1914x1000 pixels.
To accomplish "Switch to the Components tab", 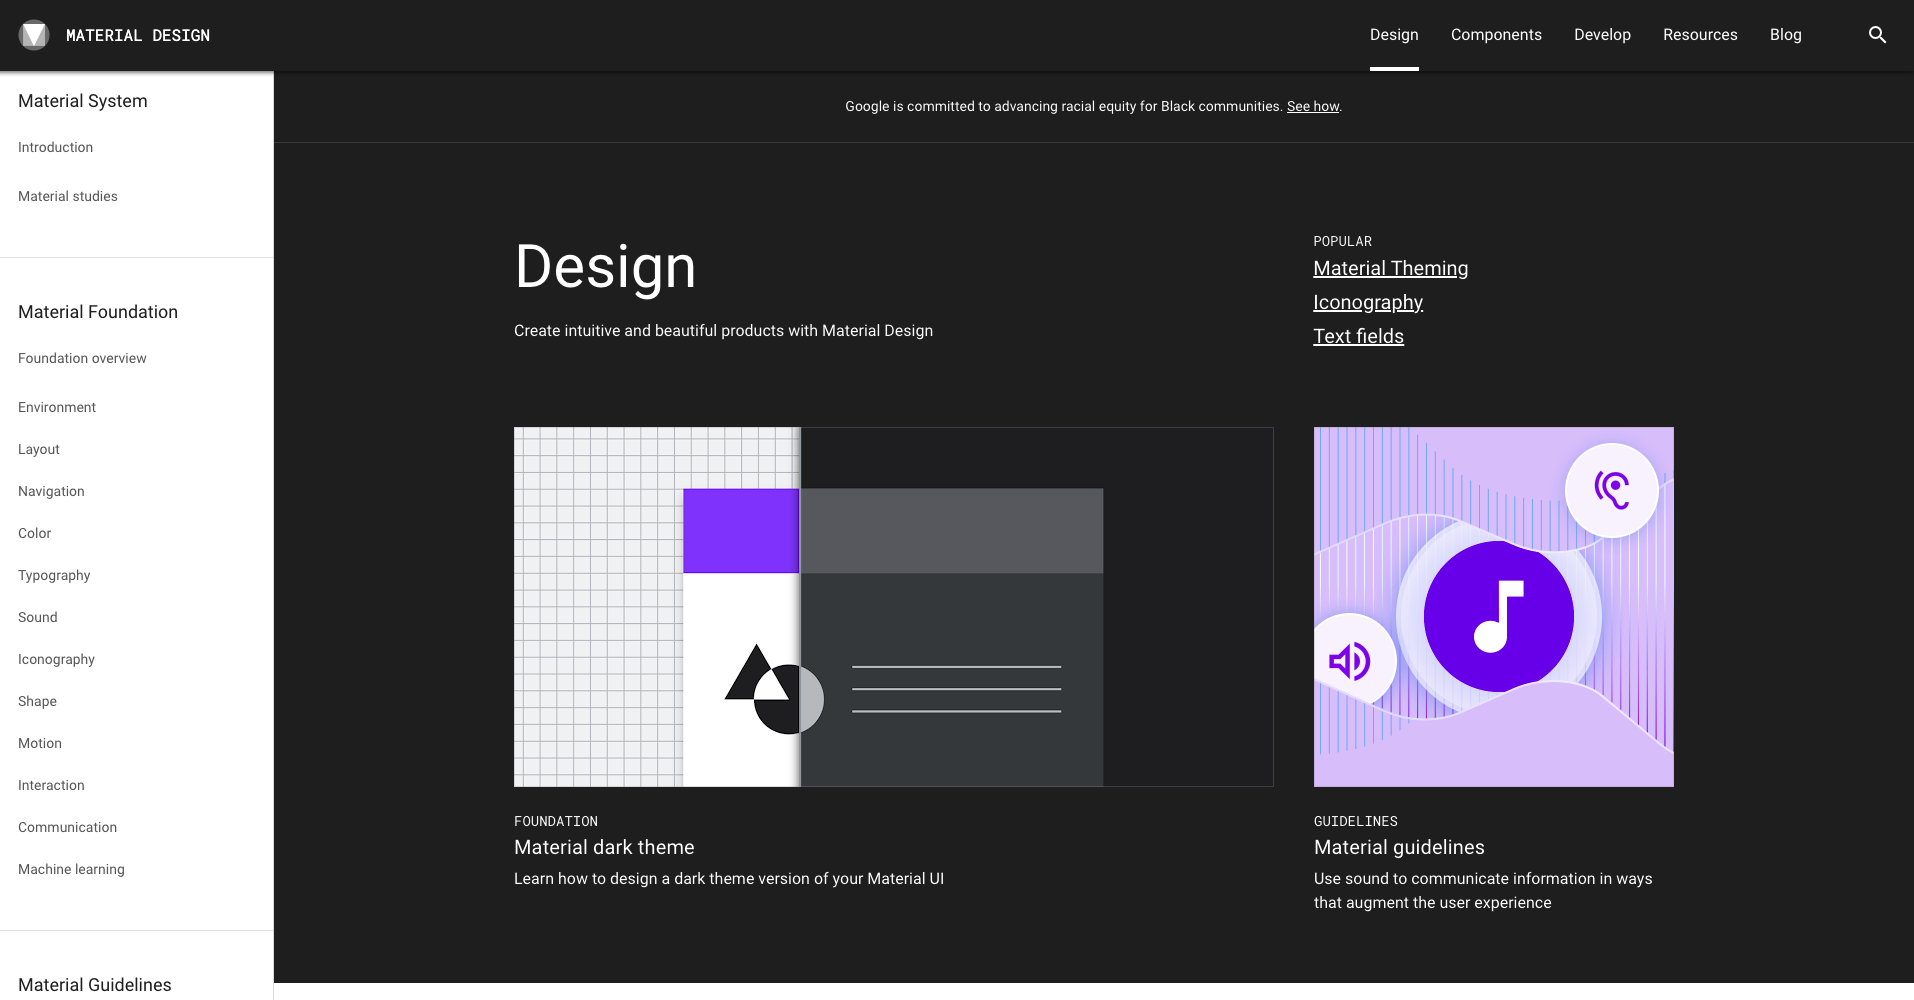I will pyautogui.click(x=1496, y=35).
